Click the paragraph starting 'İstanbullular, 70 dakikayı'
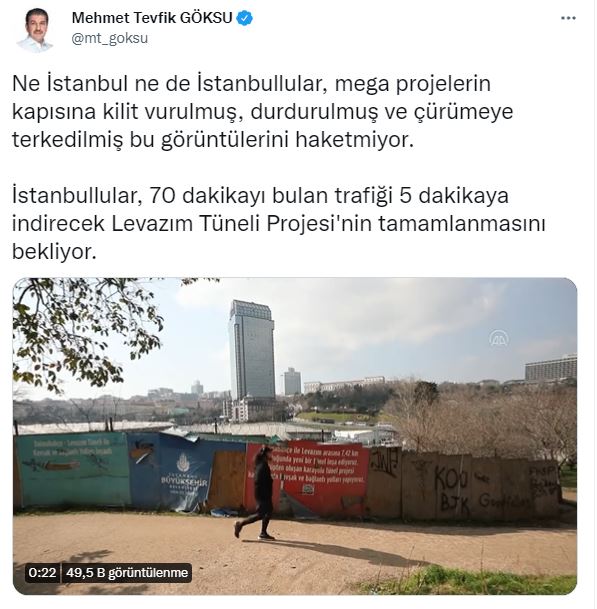The width and height of the screenshot is (597, 609). point(278,223)
